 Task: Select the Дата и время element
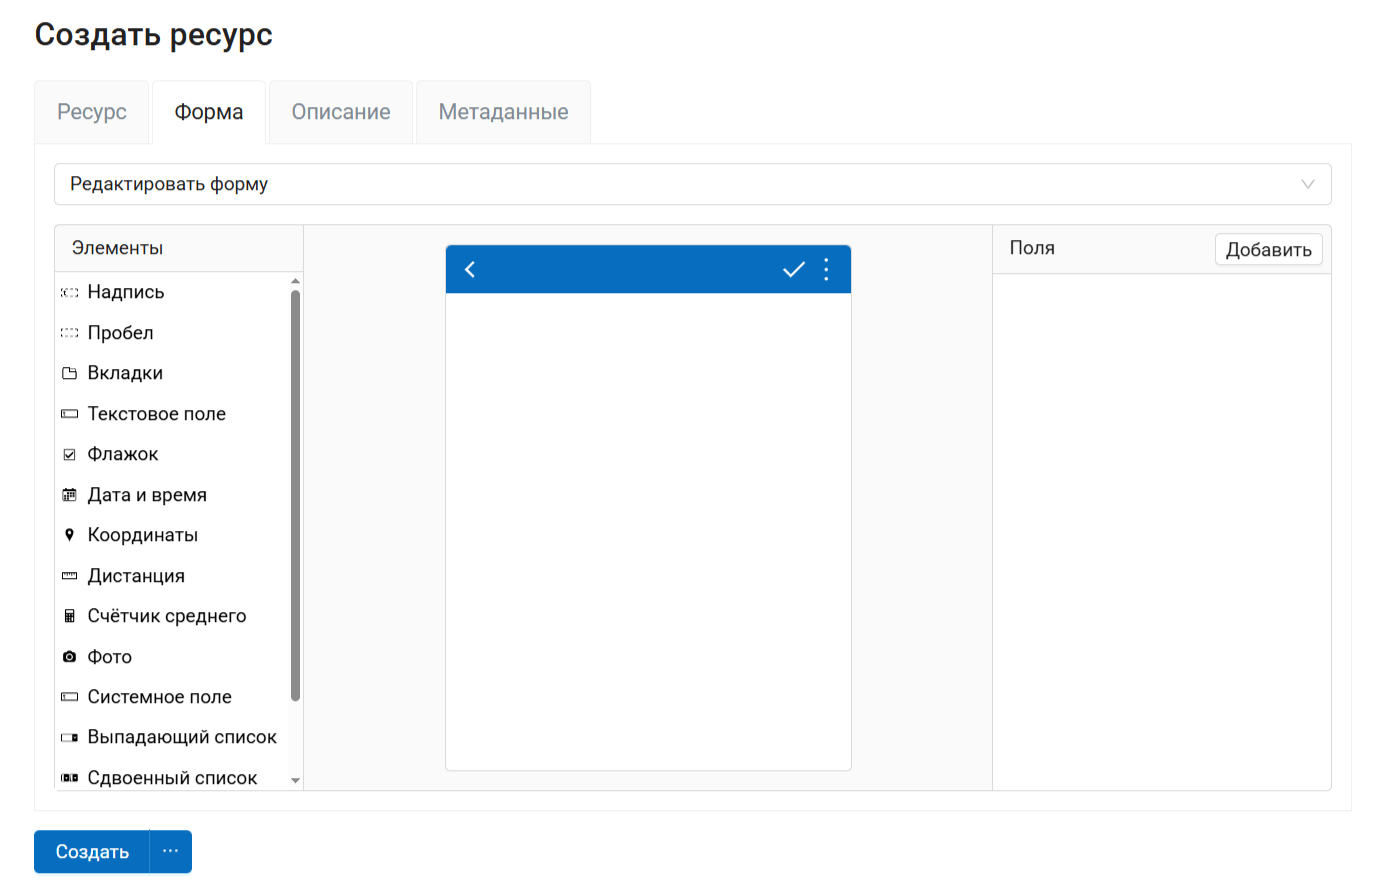click(146, 494)
